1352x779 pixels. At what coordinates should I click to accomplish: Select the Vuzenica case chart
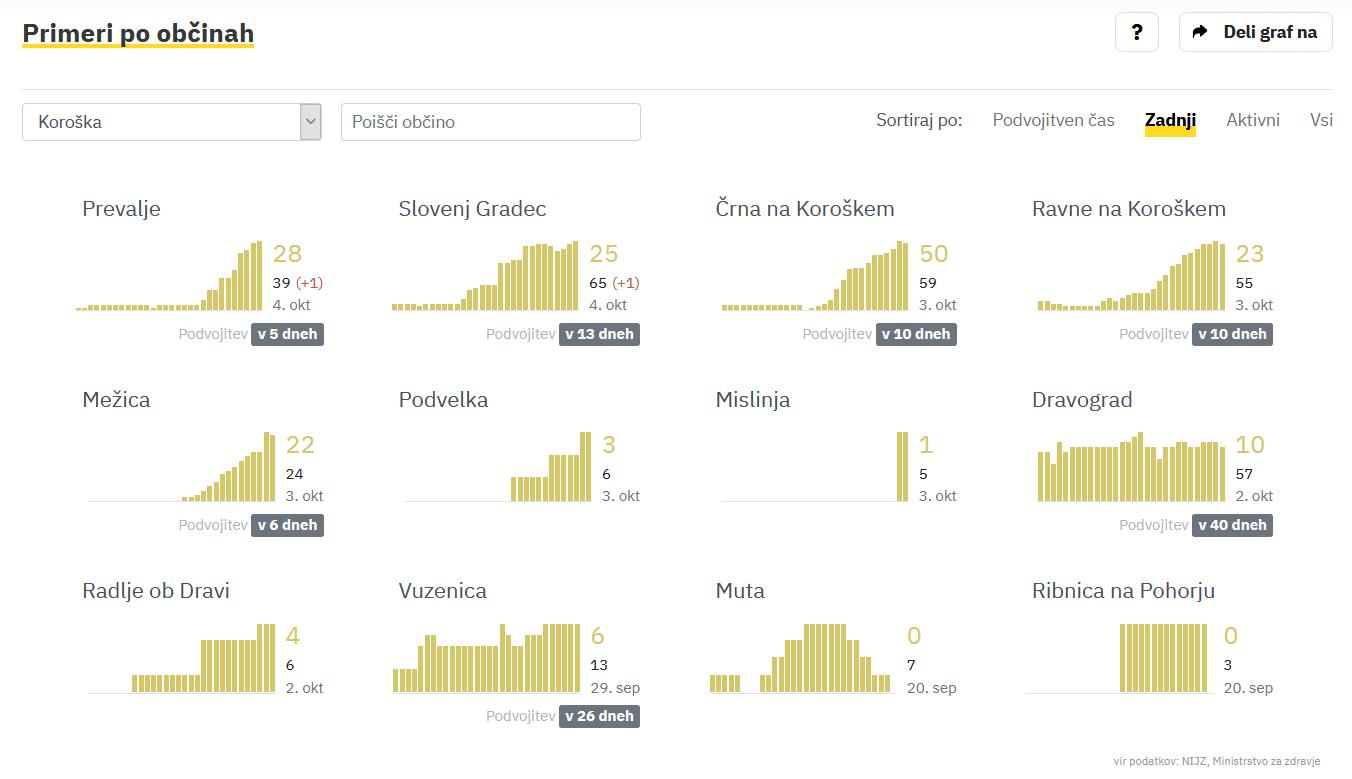click(x=486, y=659)
